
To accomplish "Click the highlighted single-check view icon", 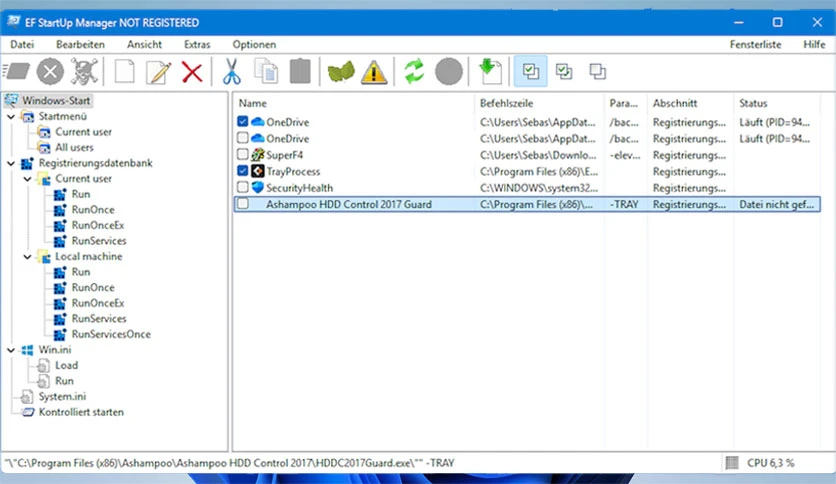I will (x=530, y=71).
